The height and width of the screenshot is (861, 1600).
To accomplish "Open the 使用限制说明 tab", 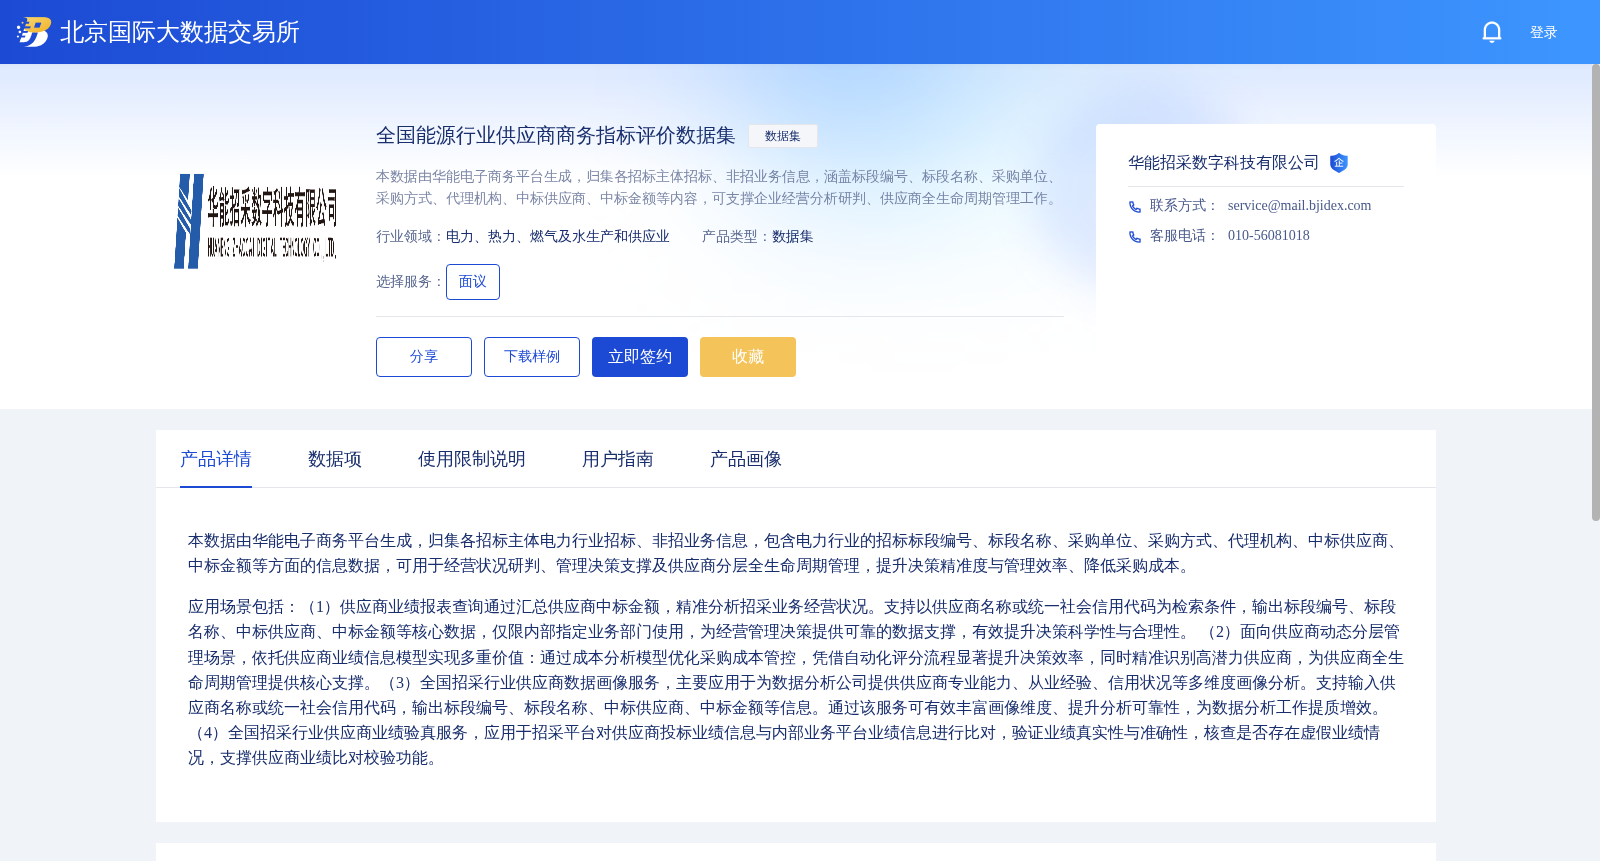I will point(472,459).
